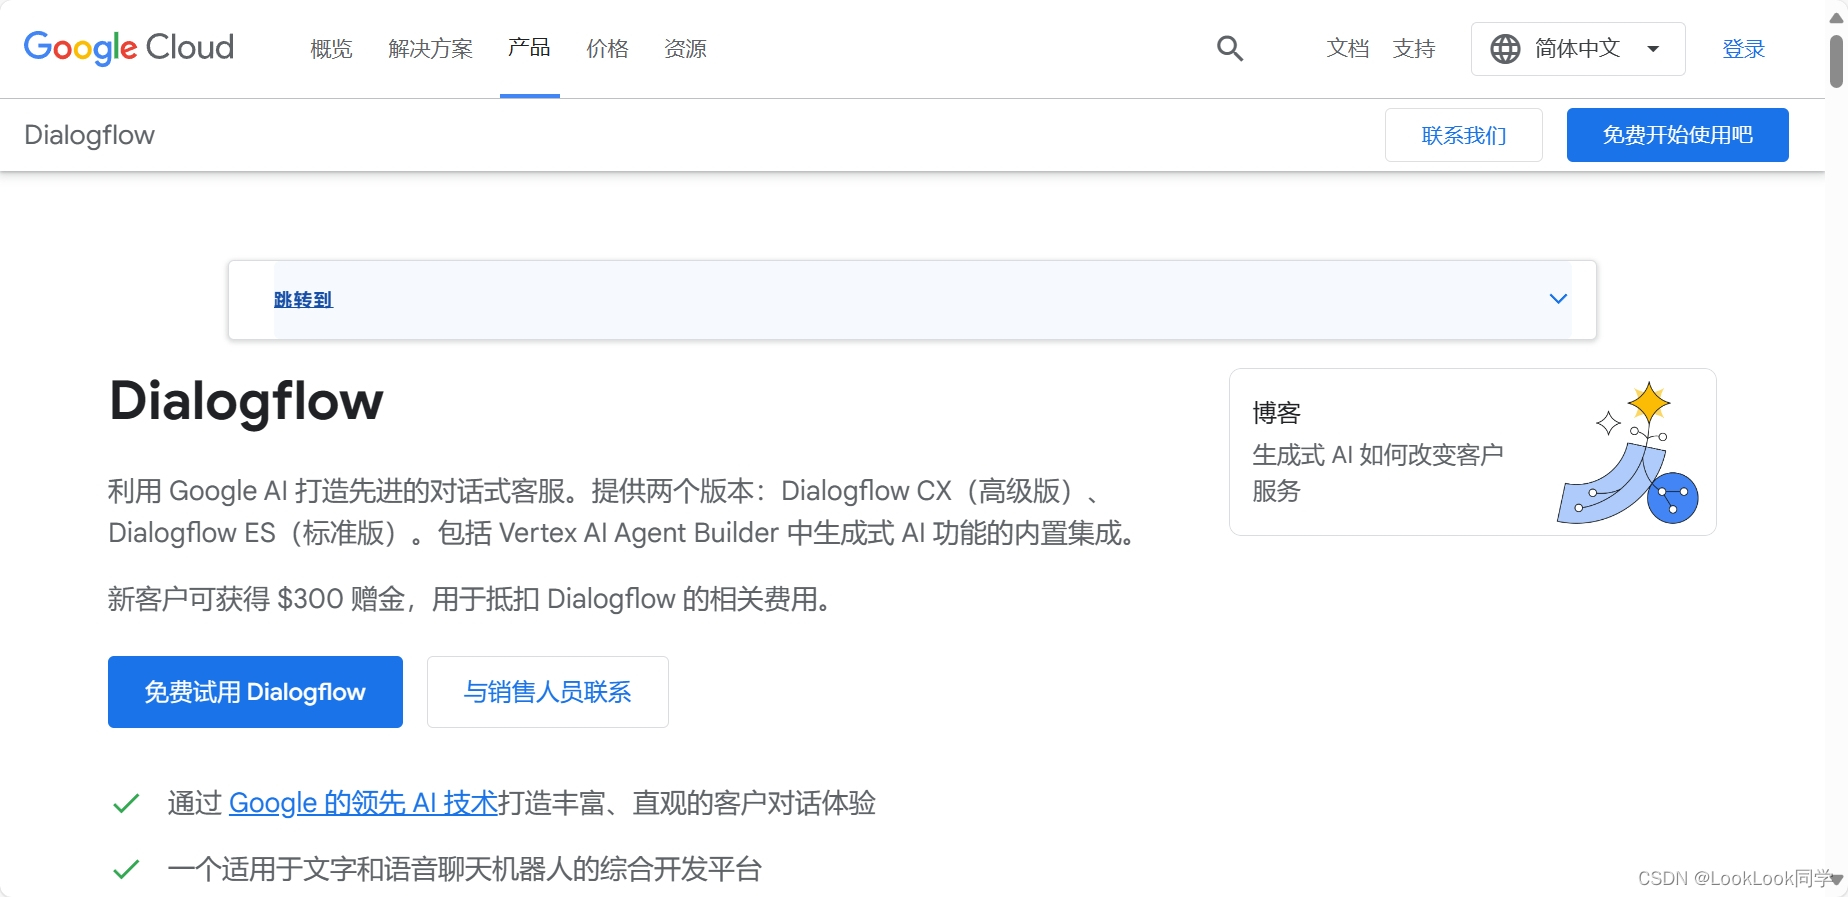
Task: Click the 免费开始使用吧 button
Action: pos(1678,135)
